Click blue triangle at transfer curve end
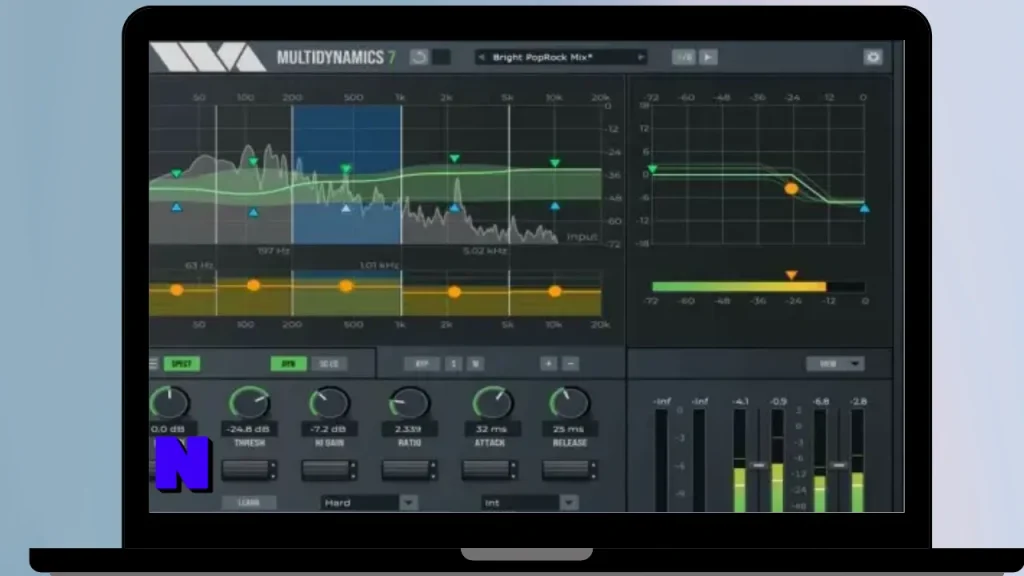This screenshot has width=1024, height=576. tap(864, 208)
